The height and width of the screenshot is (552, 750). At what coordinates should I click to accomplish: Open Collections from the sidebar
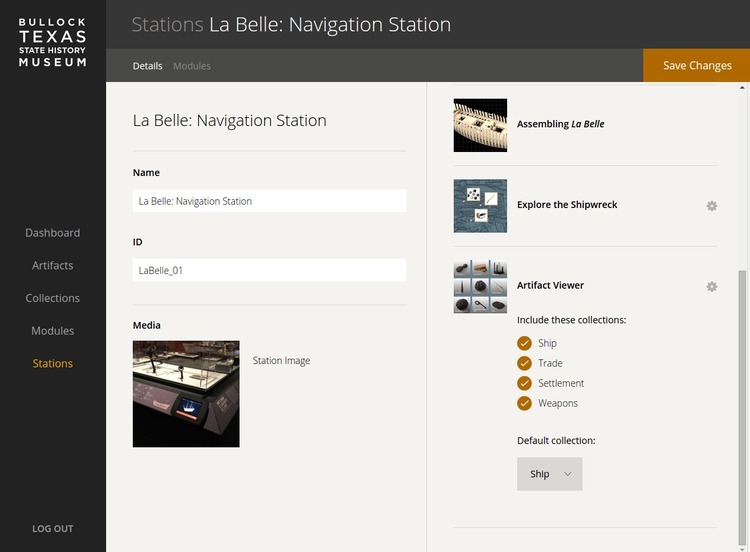tap(53, 298)
